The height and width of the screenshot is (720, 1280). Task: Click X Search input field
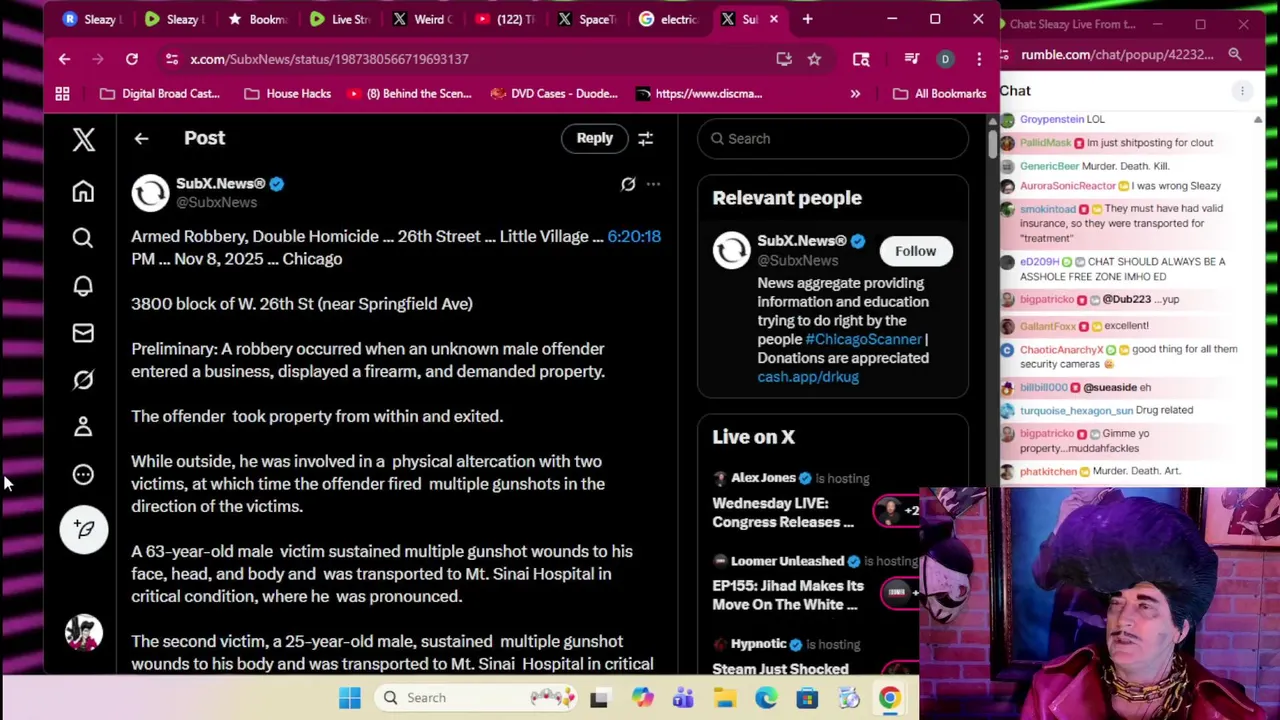pyautogui.click(x=833, y=139)
